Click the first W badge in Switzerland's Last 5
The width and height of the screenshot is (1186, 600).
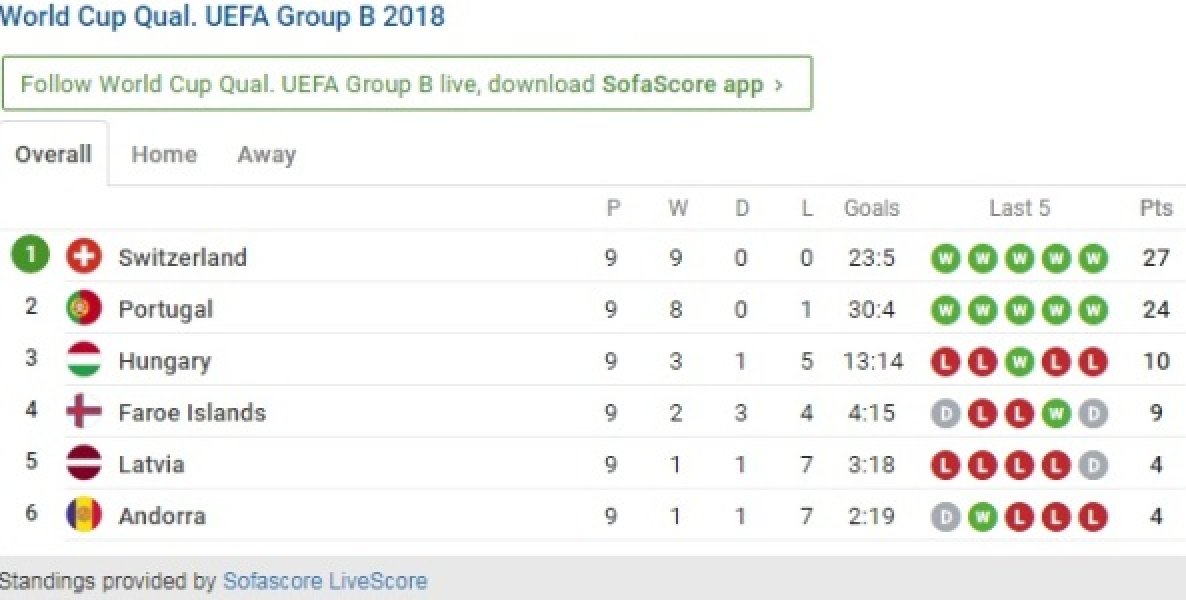pyautogui.click(x=945, y=257)
